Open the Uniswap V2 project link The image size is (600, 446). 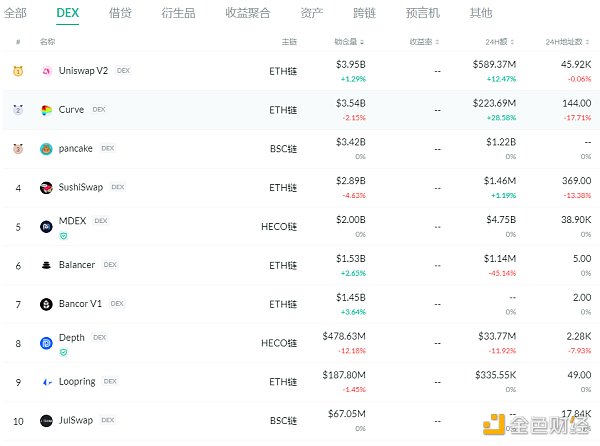click(83, 71)
